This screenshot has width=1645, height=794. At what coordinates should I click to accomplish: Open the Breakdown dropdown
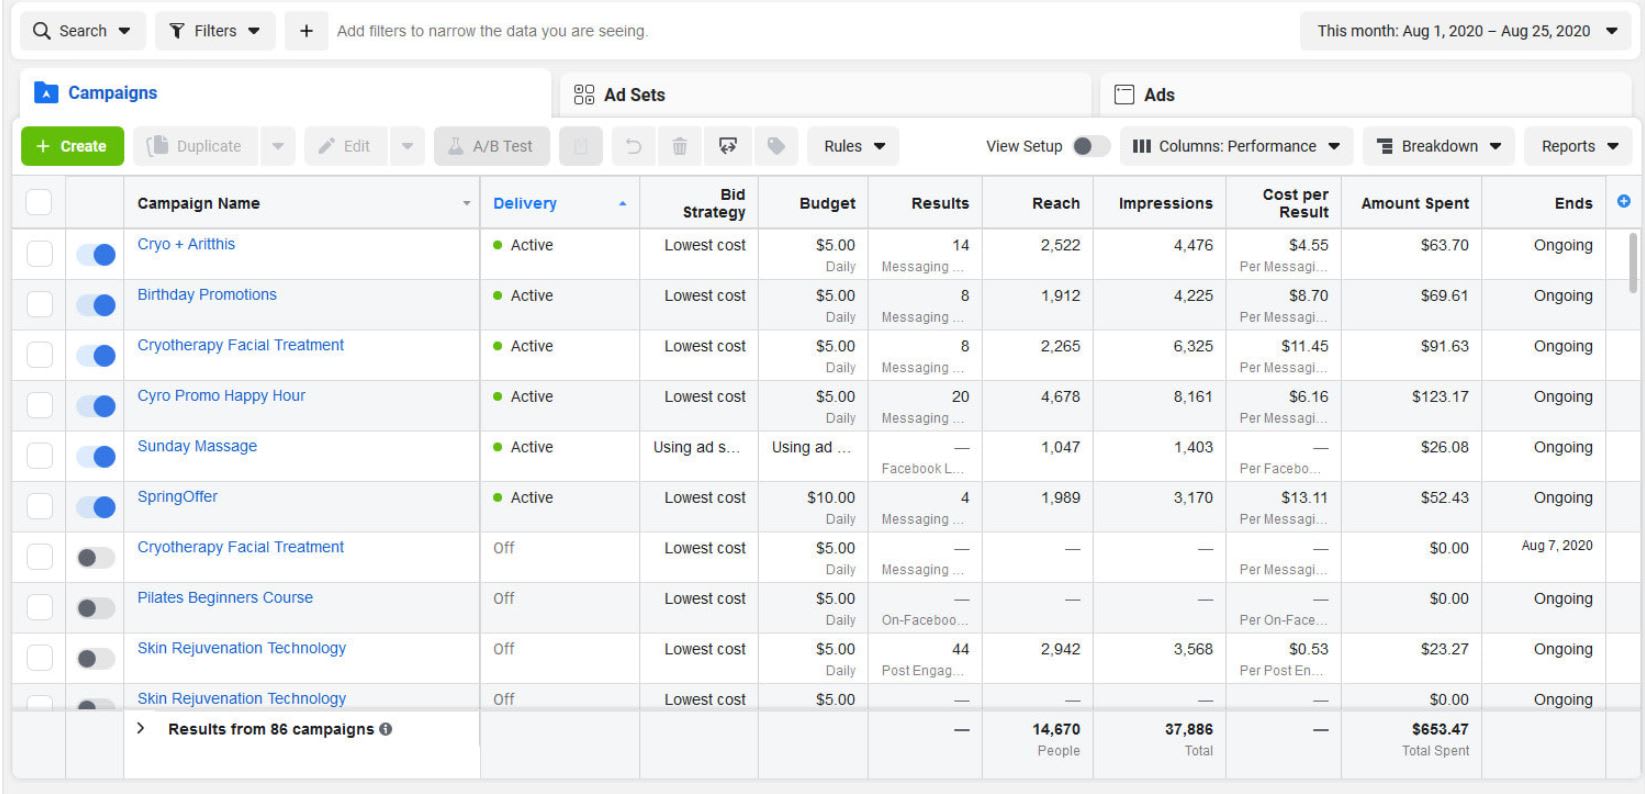1439,146
